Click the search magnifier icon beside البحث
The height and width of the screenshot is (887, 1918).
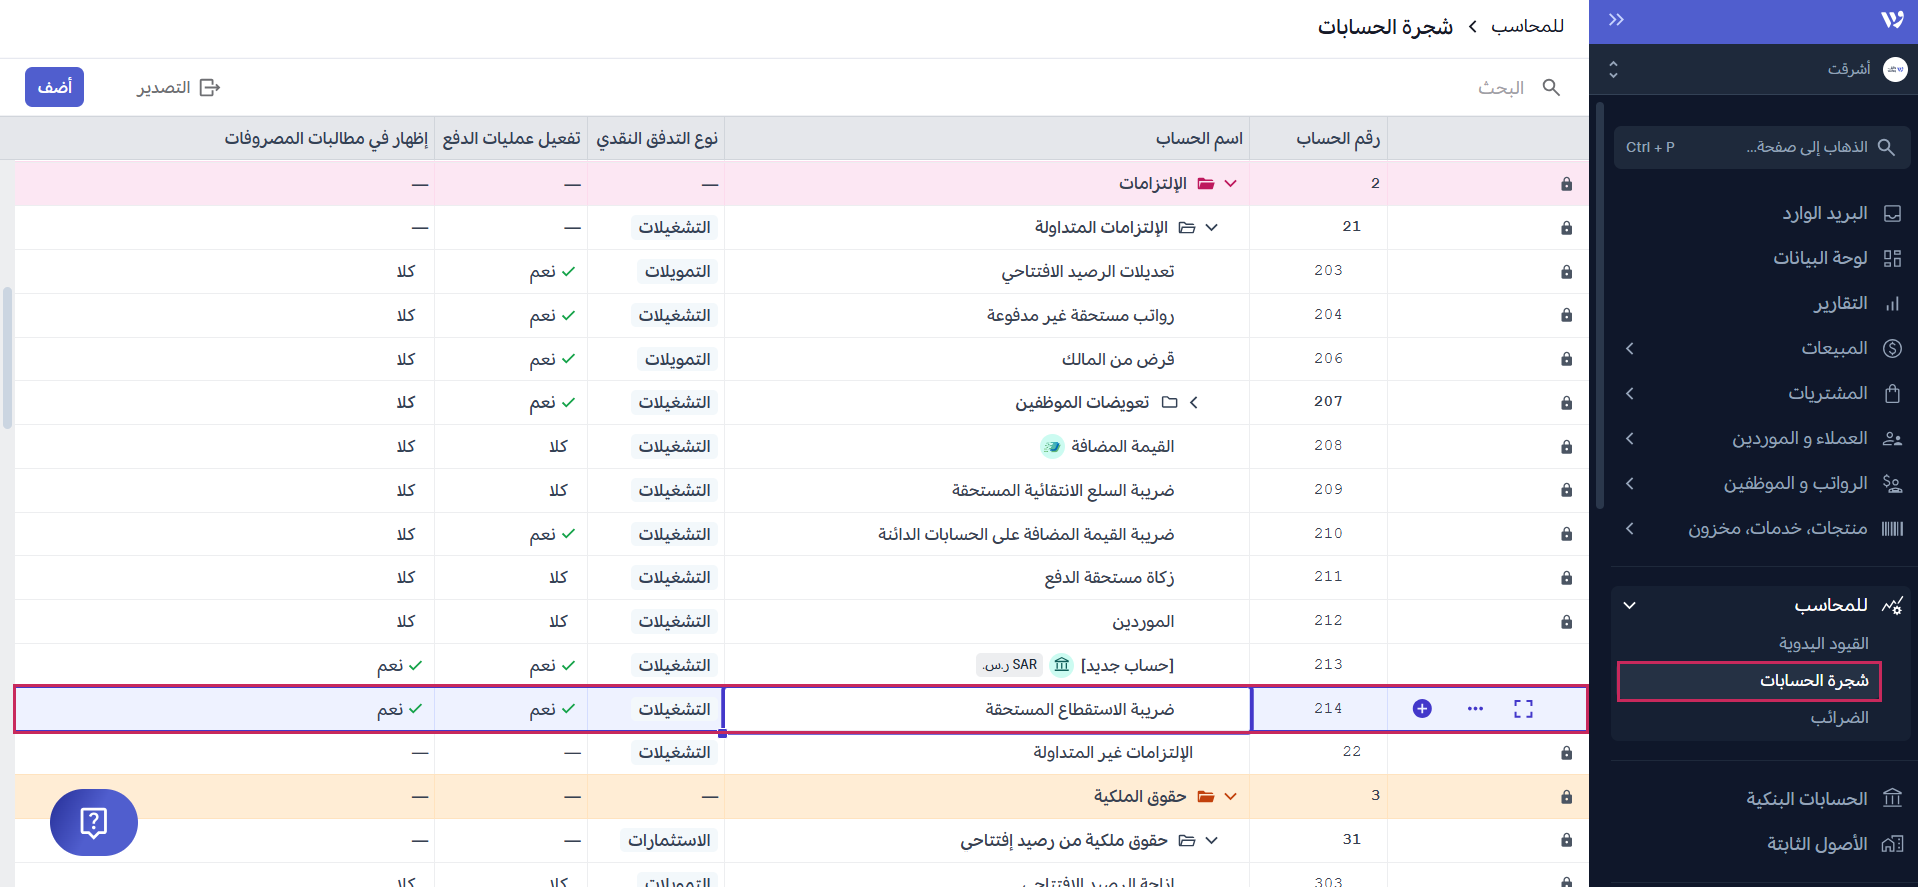point(1551,88)
